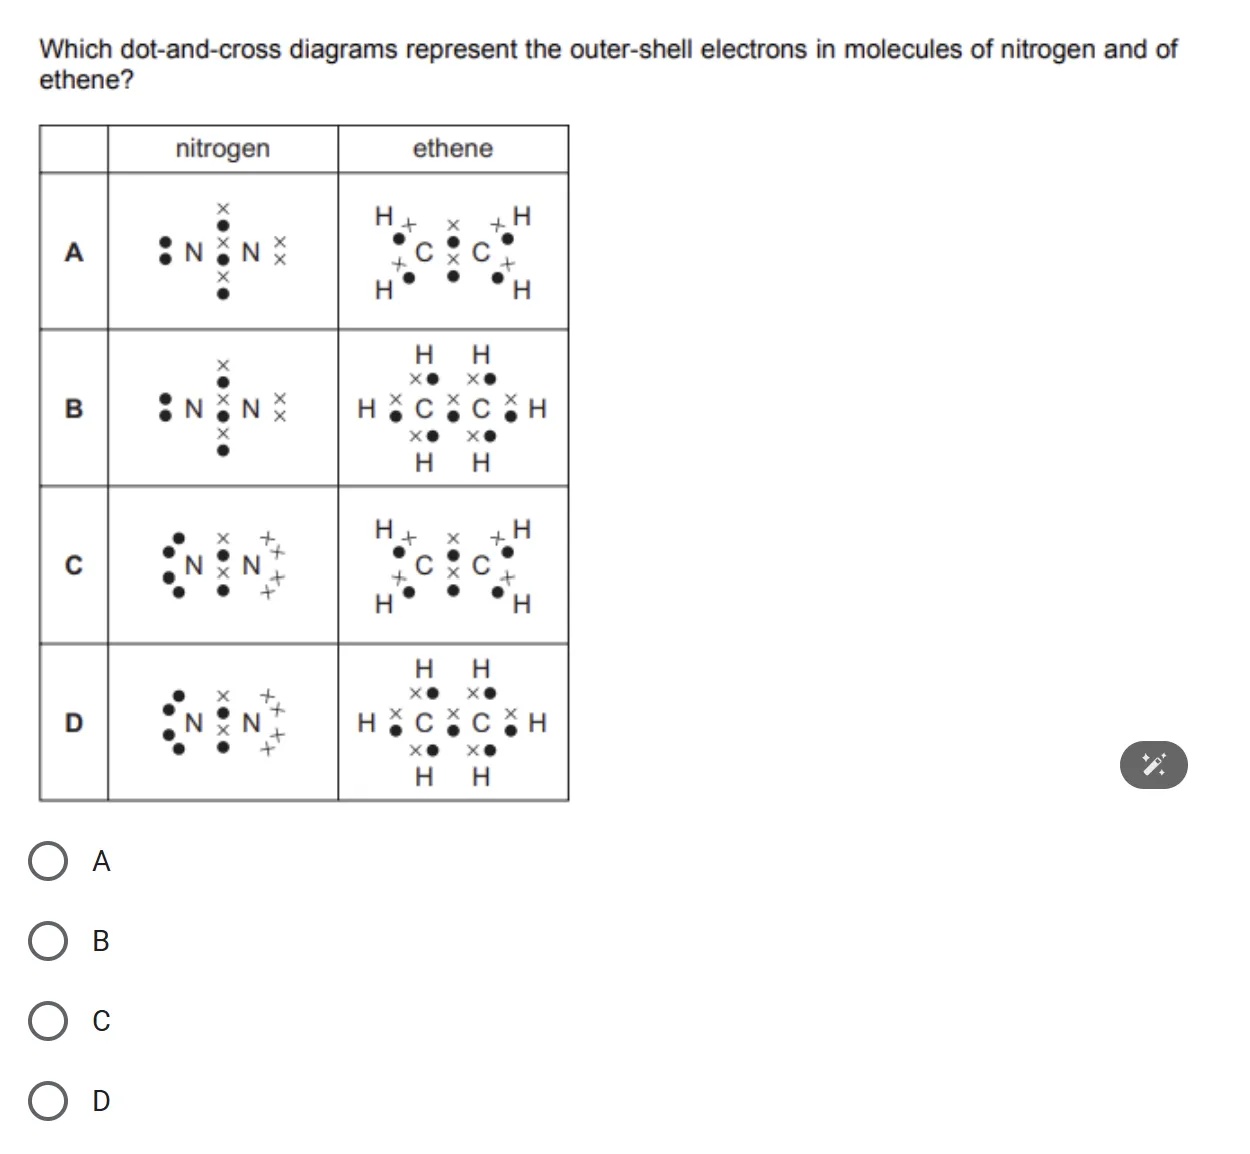Click the answer option label B text

(100, 940)
